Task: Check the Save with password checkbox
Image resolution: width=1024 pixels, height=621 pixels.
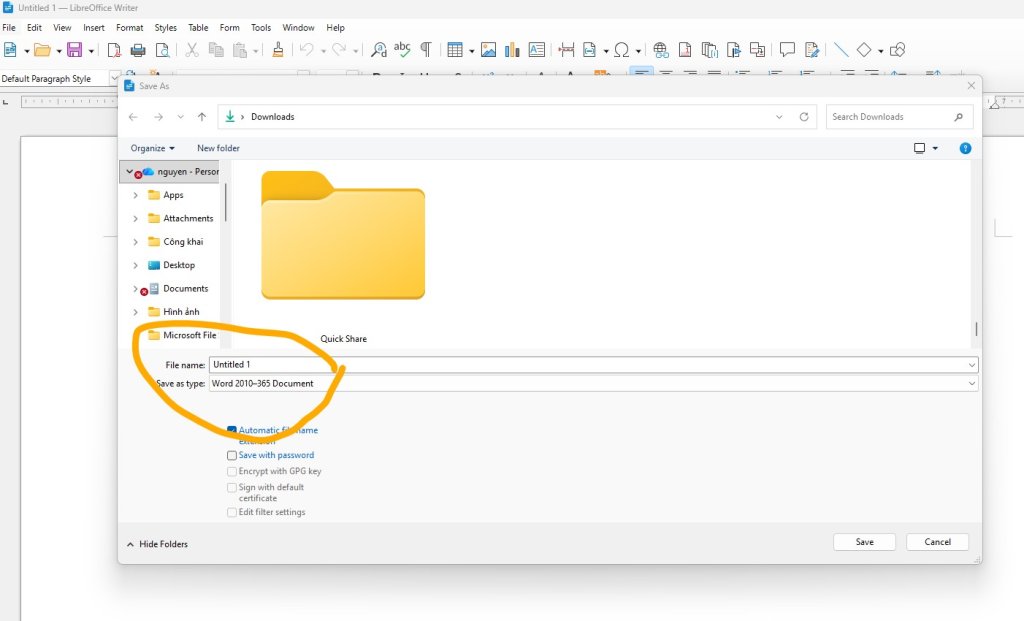Action: 232,455
